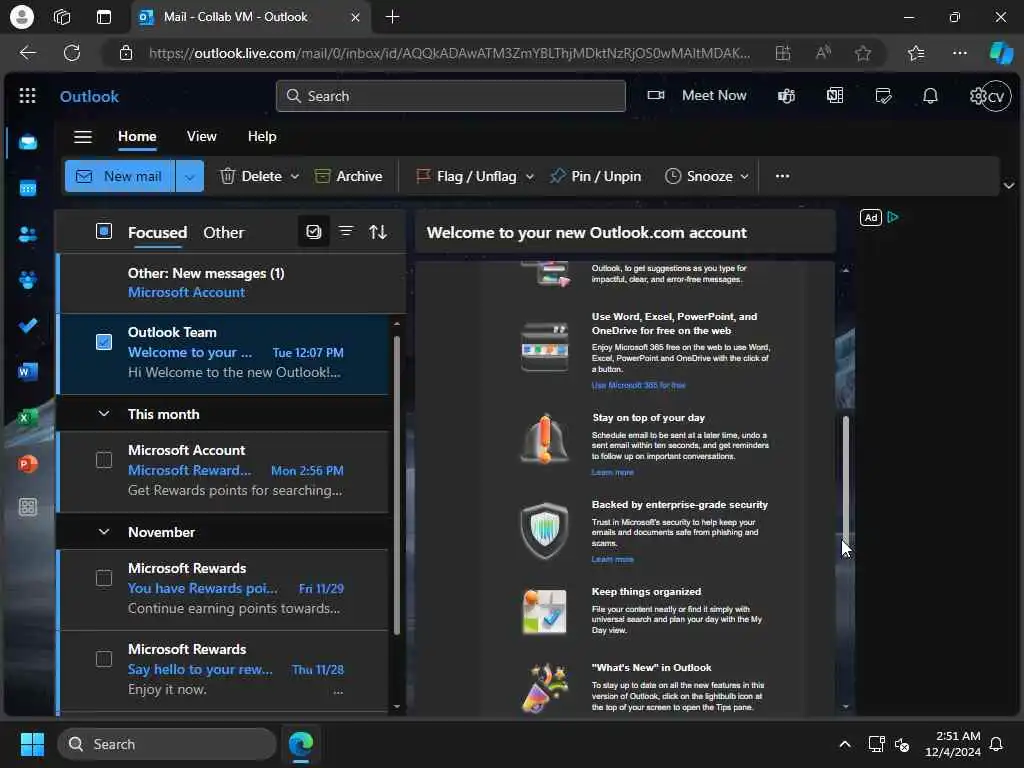
Task: Open Calendar in the left sidebar
Action: [x=27, y=188]
